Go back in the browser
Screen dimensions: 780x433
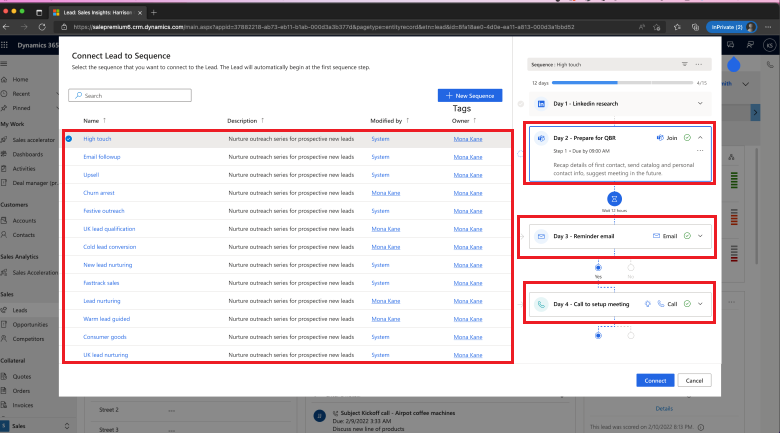6,27
